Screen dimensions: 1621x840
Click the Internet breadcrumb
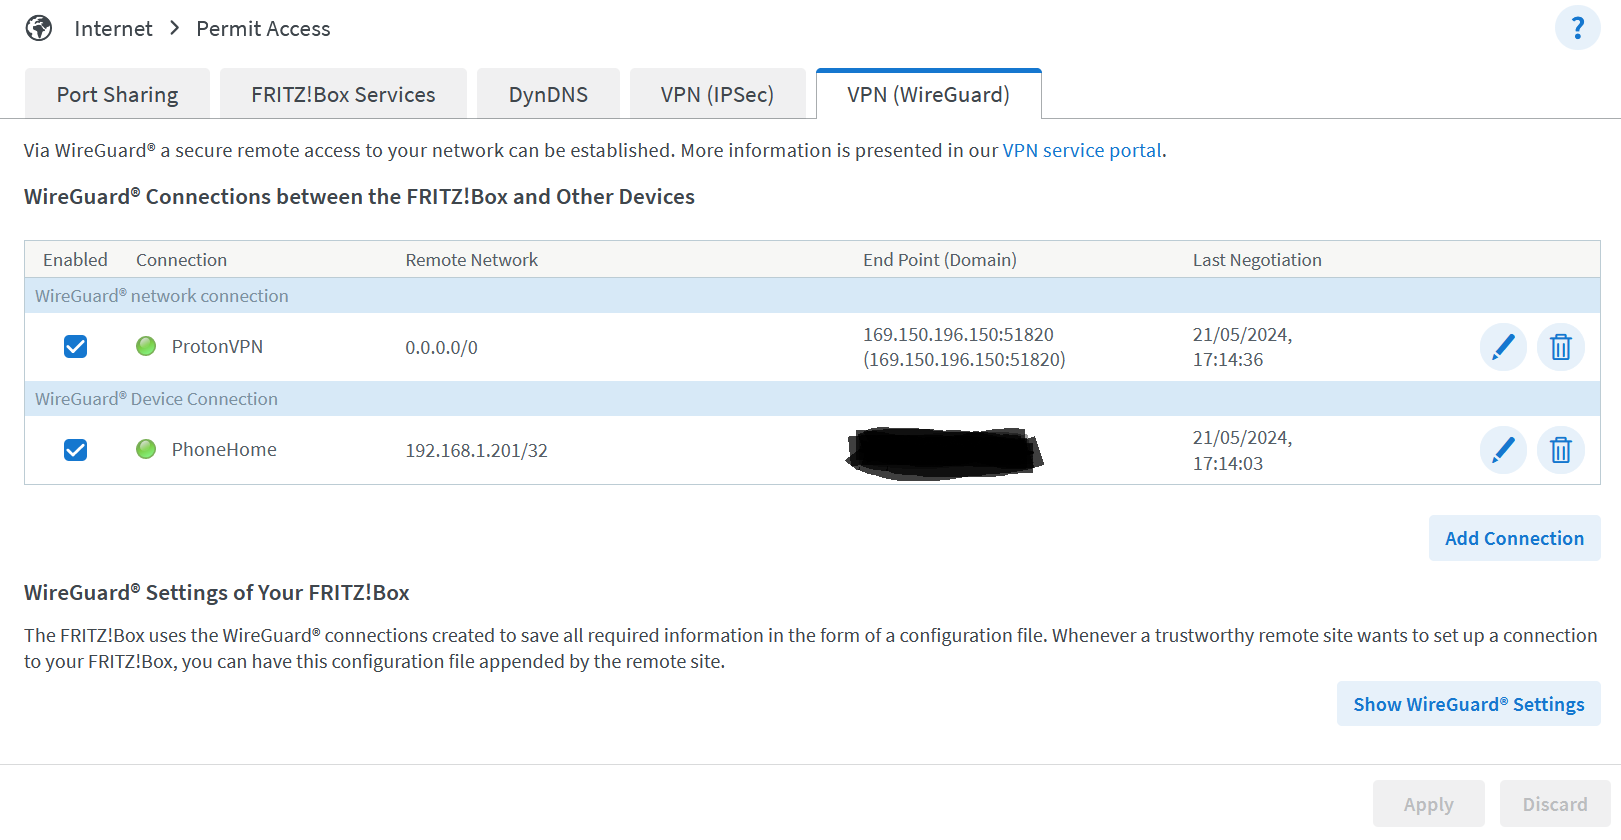pyautogui.click(x=113, y=28)
